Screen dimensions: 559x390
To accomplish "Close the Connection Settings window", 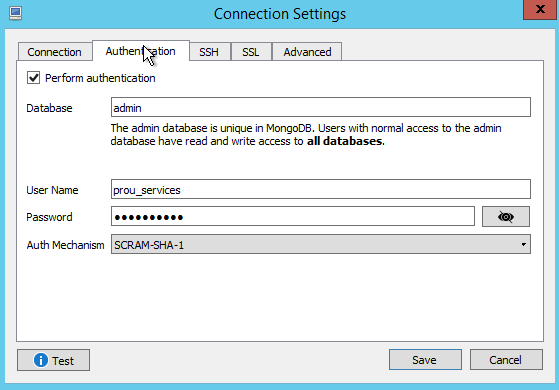I will pyautogui.click(x=540, y=9).
